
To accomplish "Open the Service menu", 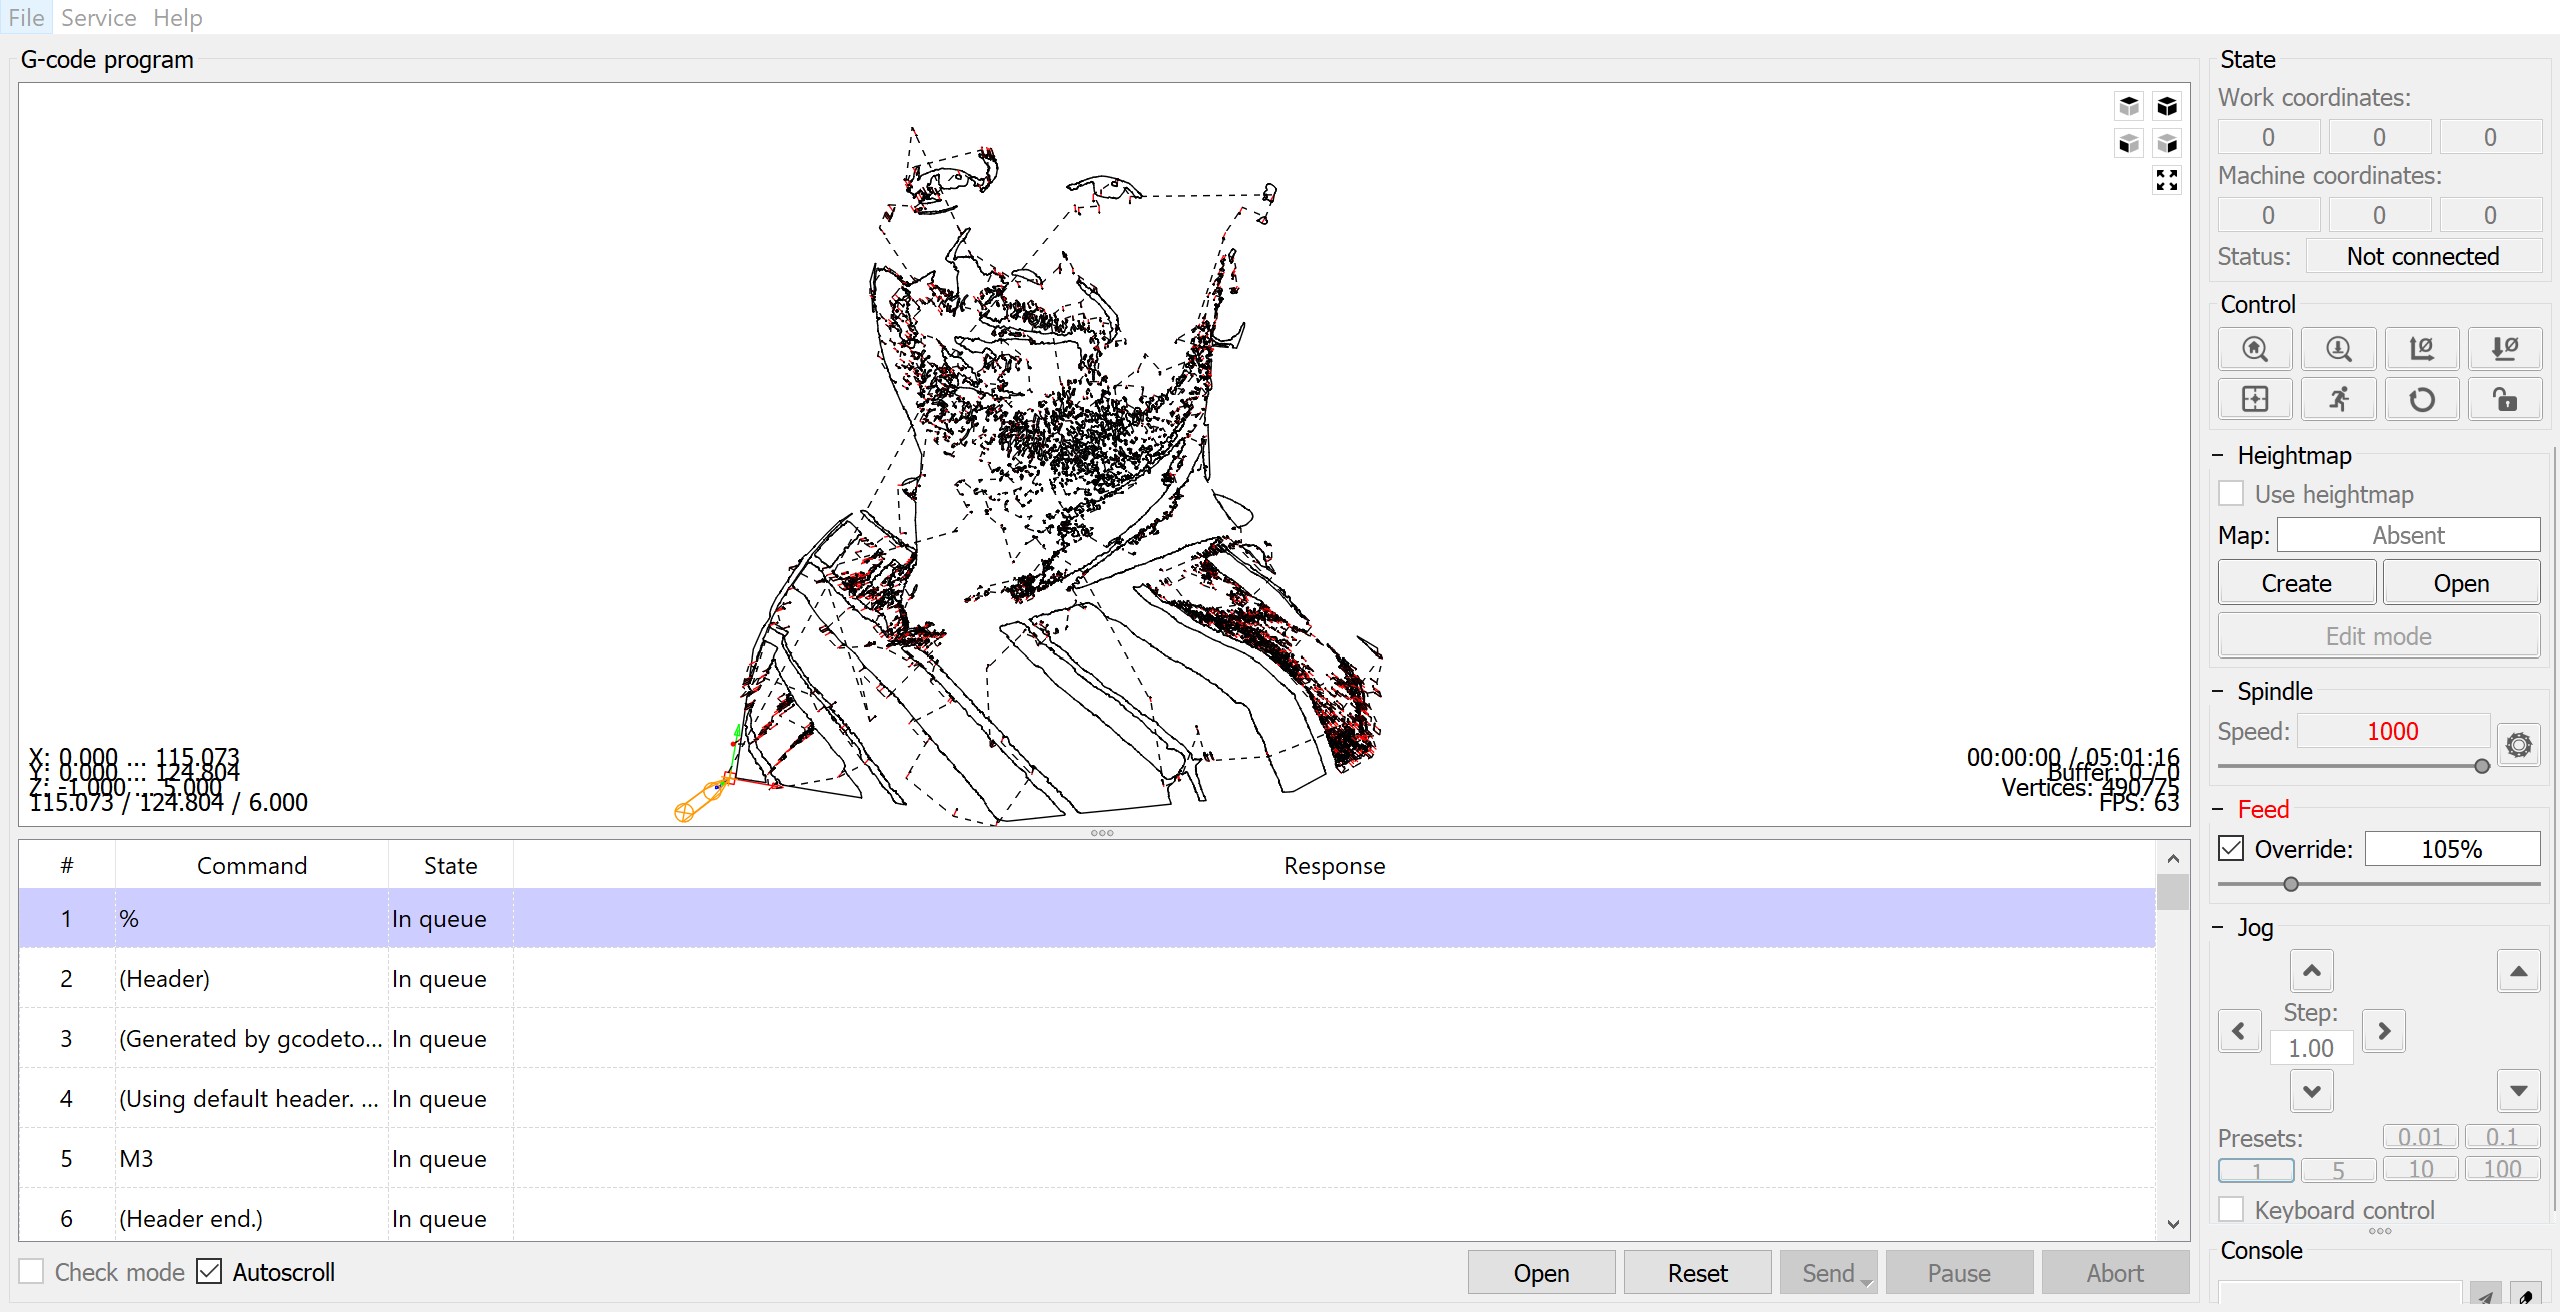I will click(98, 17).
